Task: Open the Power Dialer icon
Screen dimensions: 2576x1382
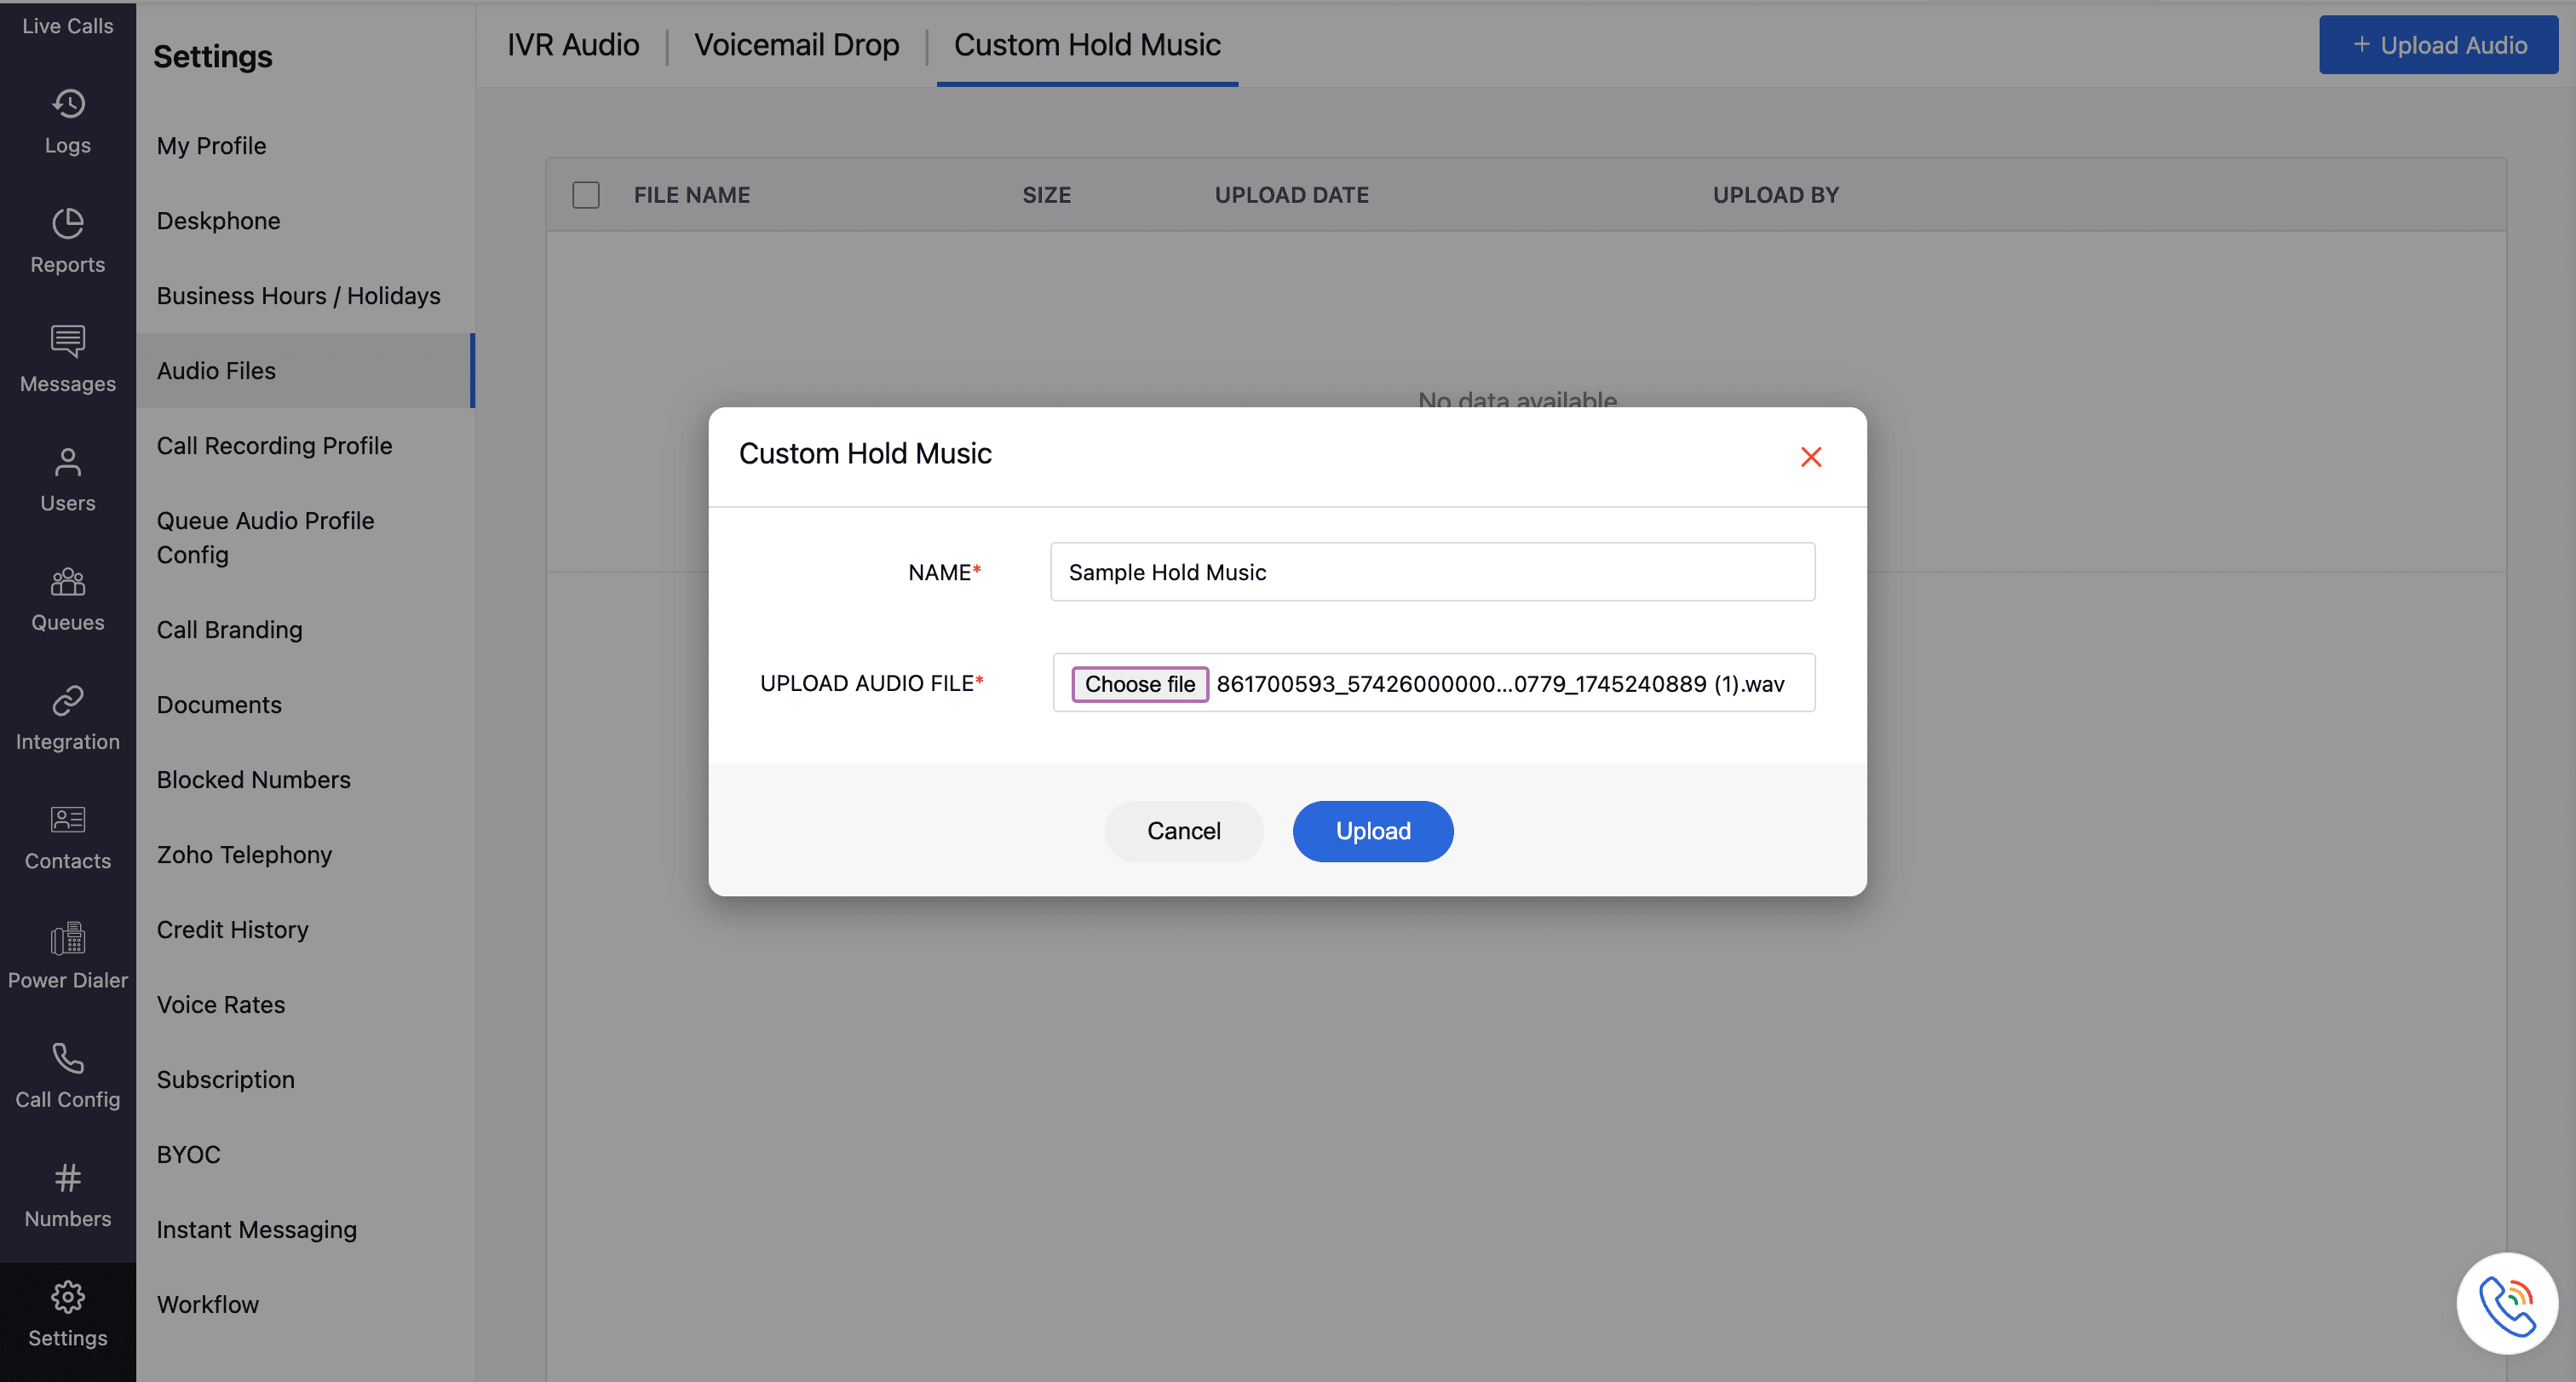Action: point(68,938)
